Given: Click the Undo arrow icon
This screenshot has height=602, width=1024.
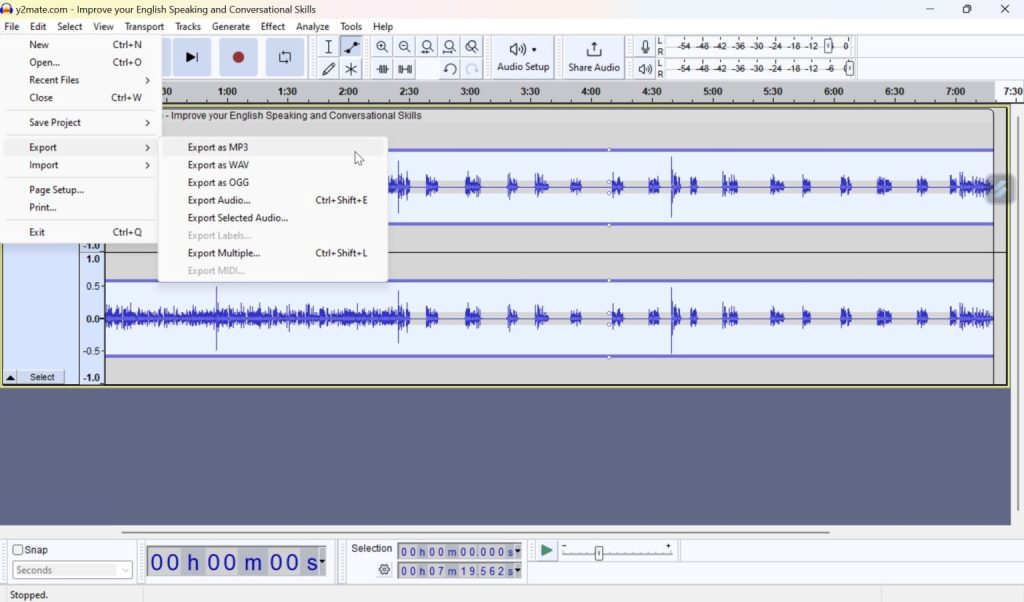Looking at the screenshot, I should pos(450,68).
